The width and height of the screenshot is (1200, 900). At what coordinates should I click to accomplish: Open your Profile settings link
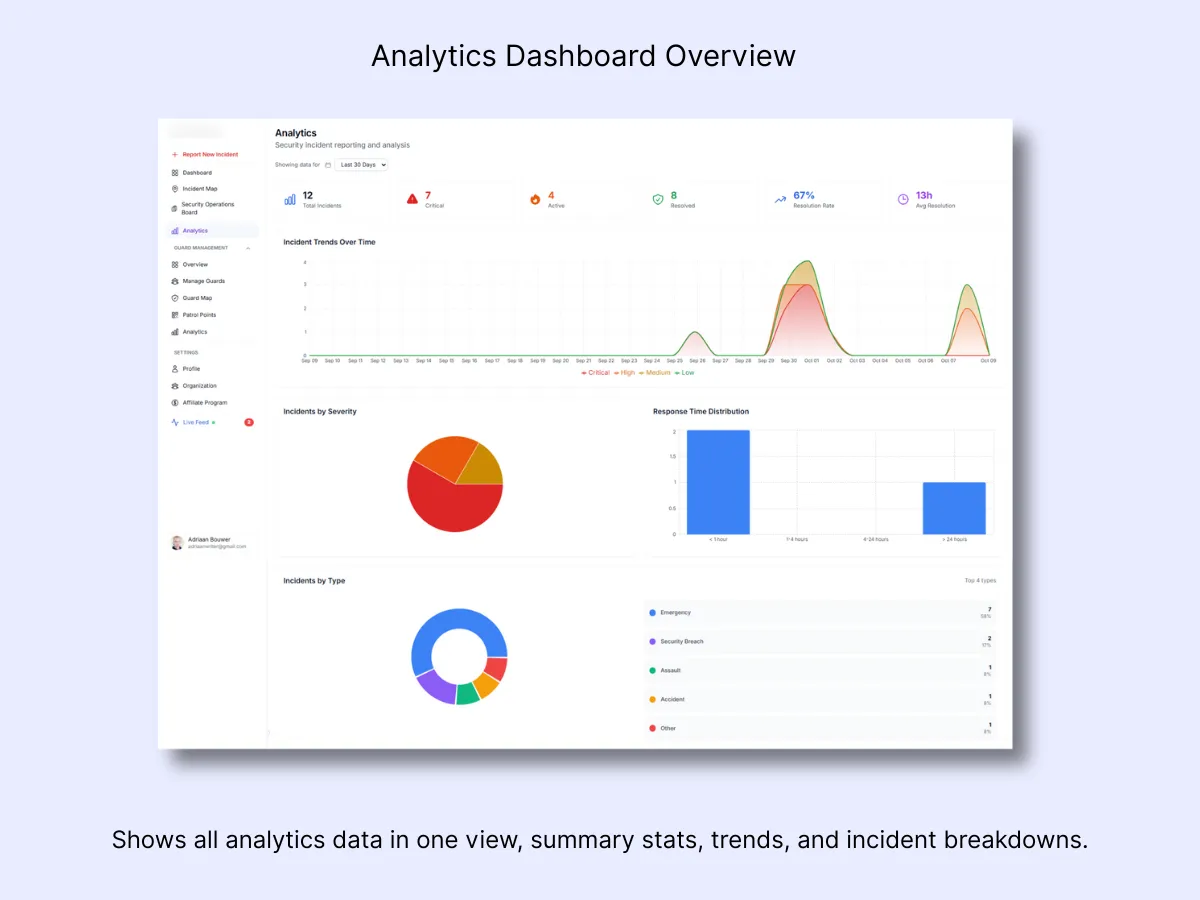click(x=188, y=369)
